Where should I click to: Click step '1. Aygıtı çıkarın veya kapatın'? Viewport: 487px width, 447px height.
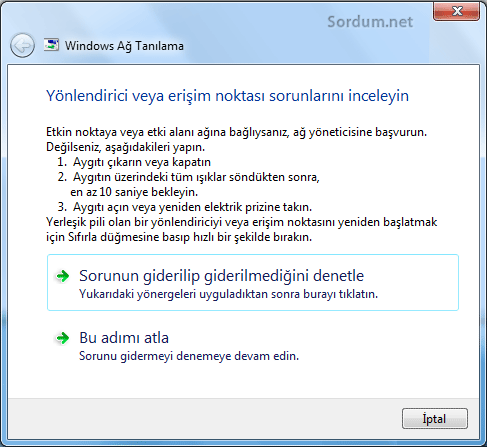(134, 162)
